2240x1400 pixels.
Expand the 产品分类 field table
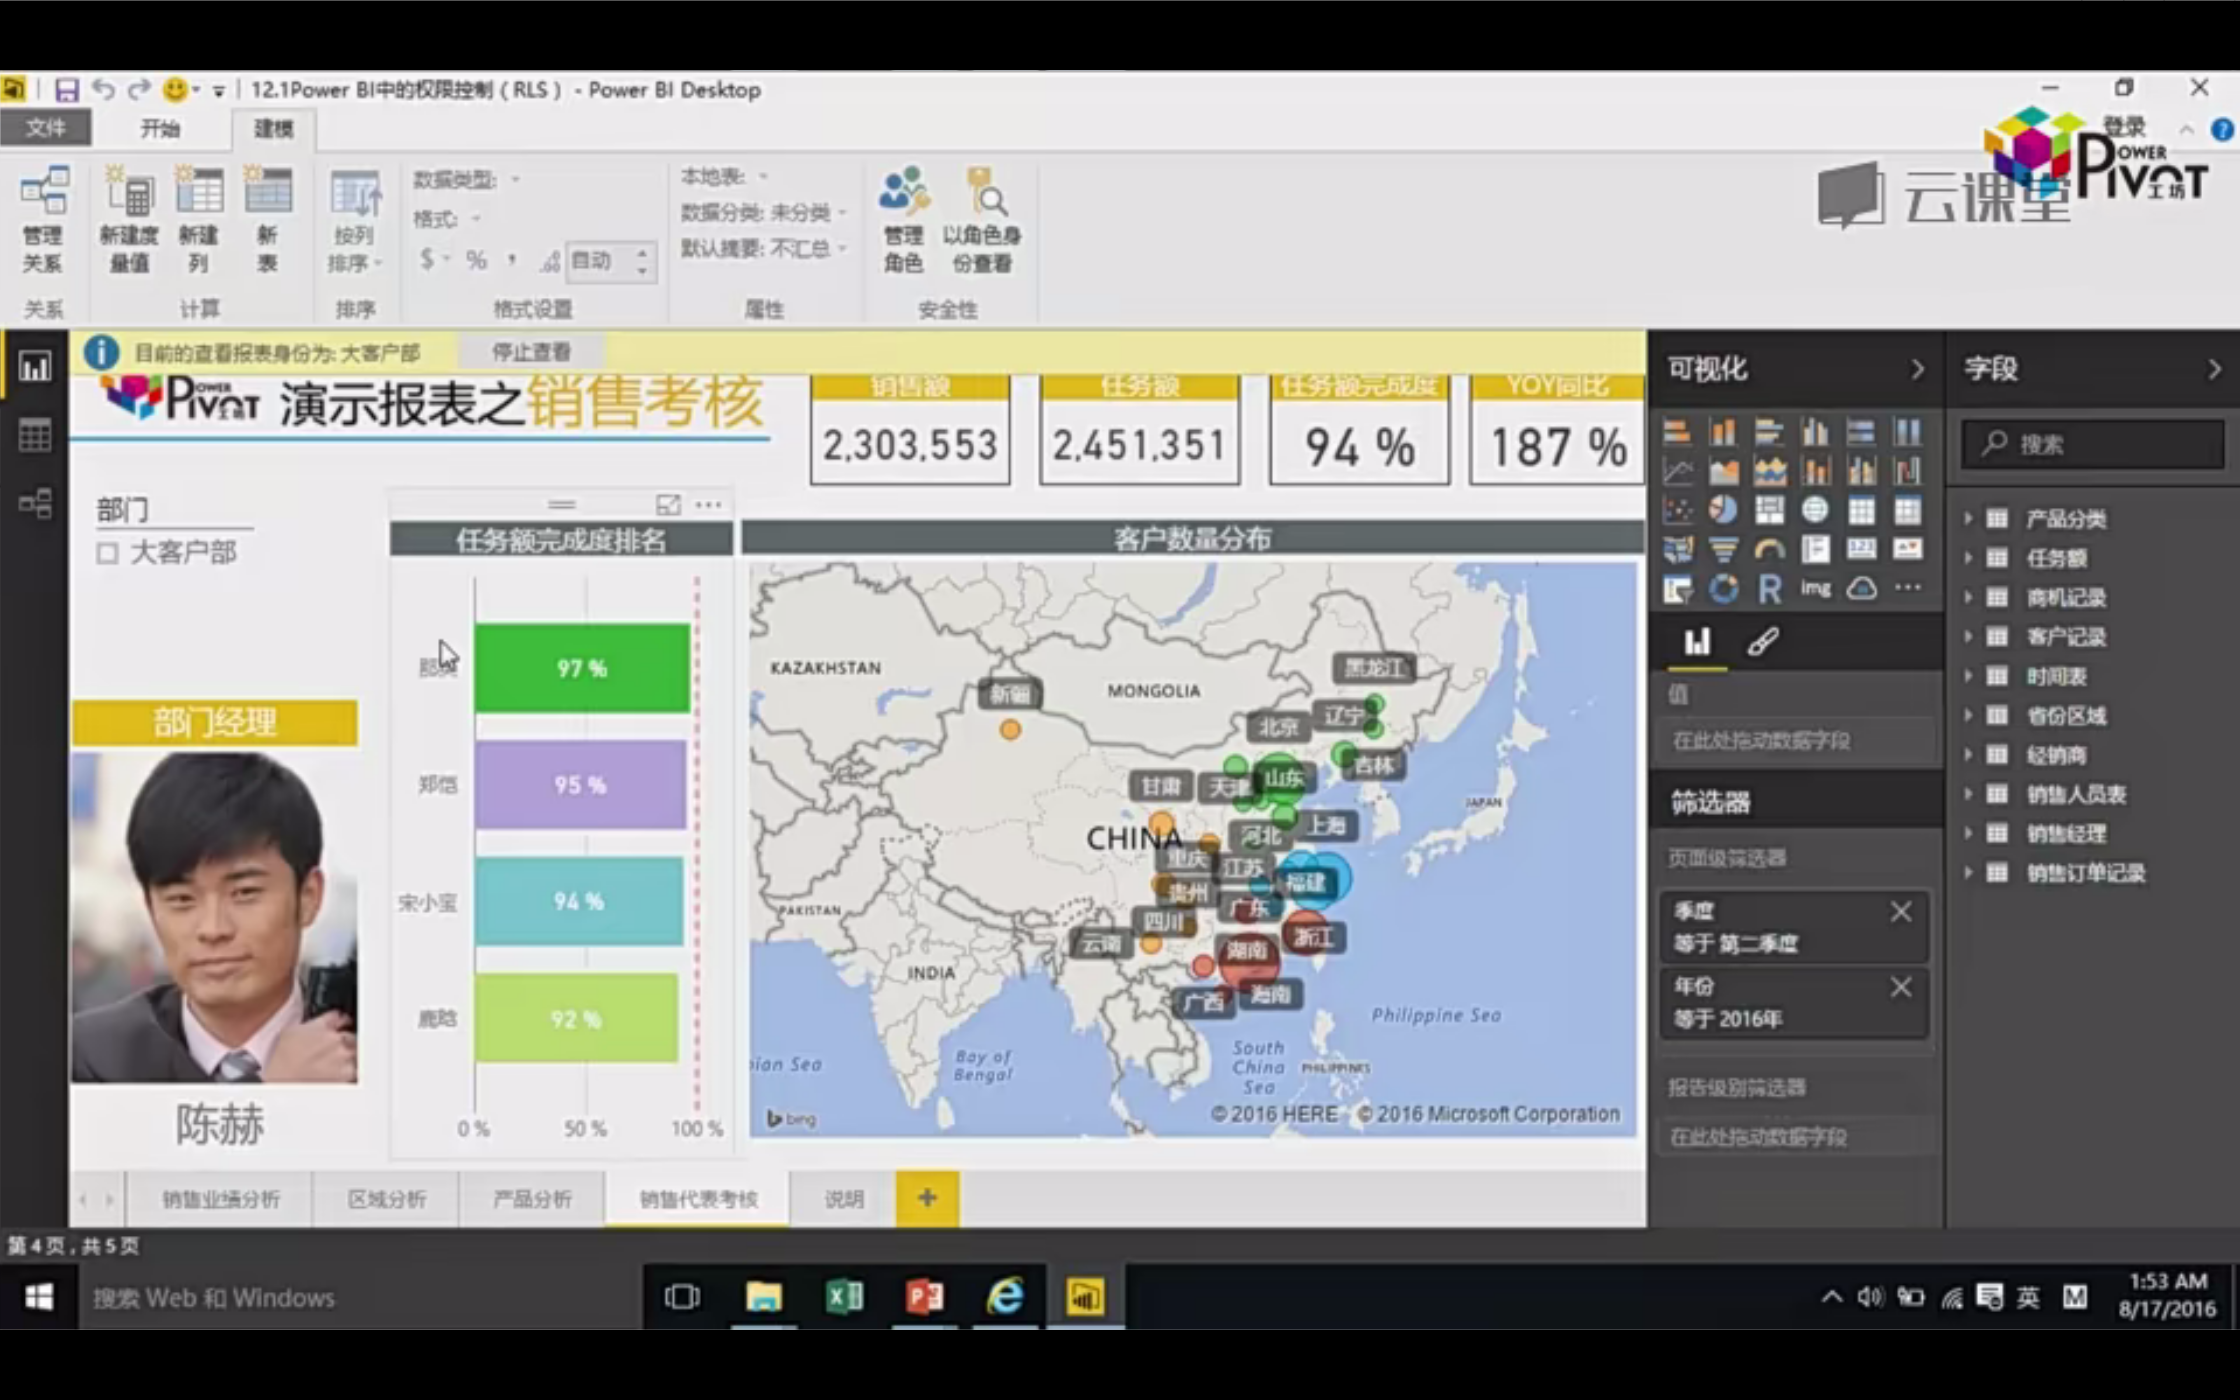click(1967, 518)
